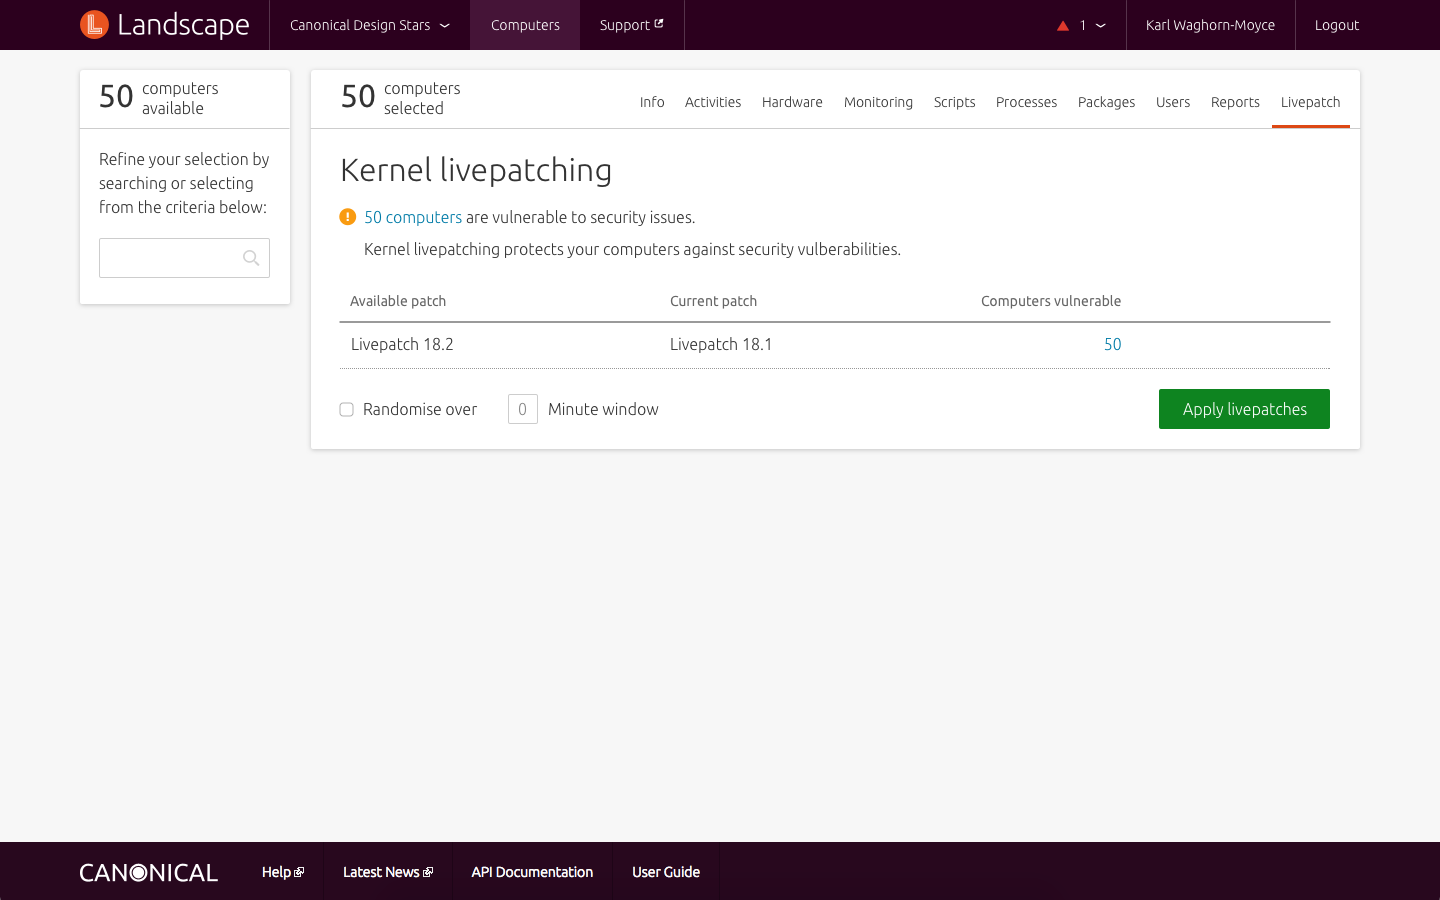Switch to the Hardware tab
This screenshot has height=900, width=1440.
click(x=792, y=102)
